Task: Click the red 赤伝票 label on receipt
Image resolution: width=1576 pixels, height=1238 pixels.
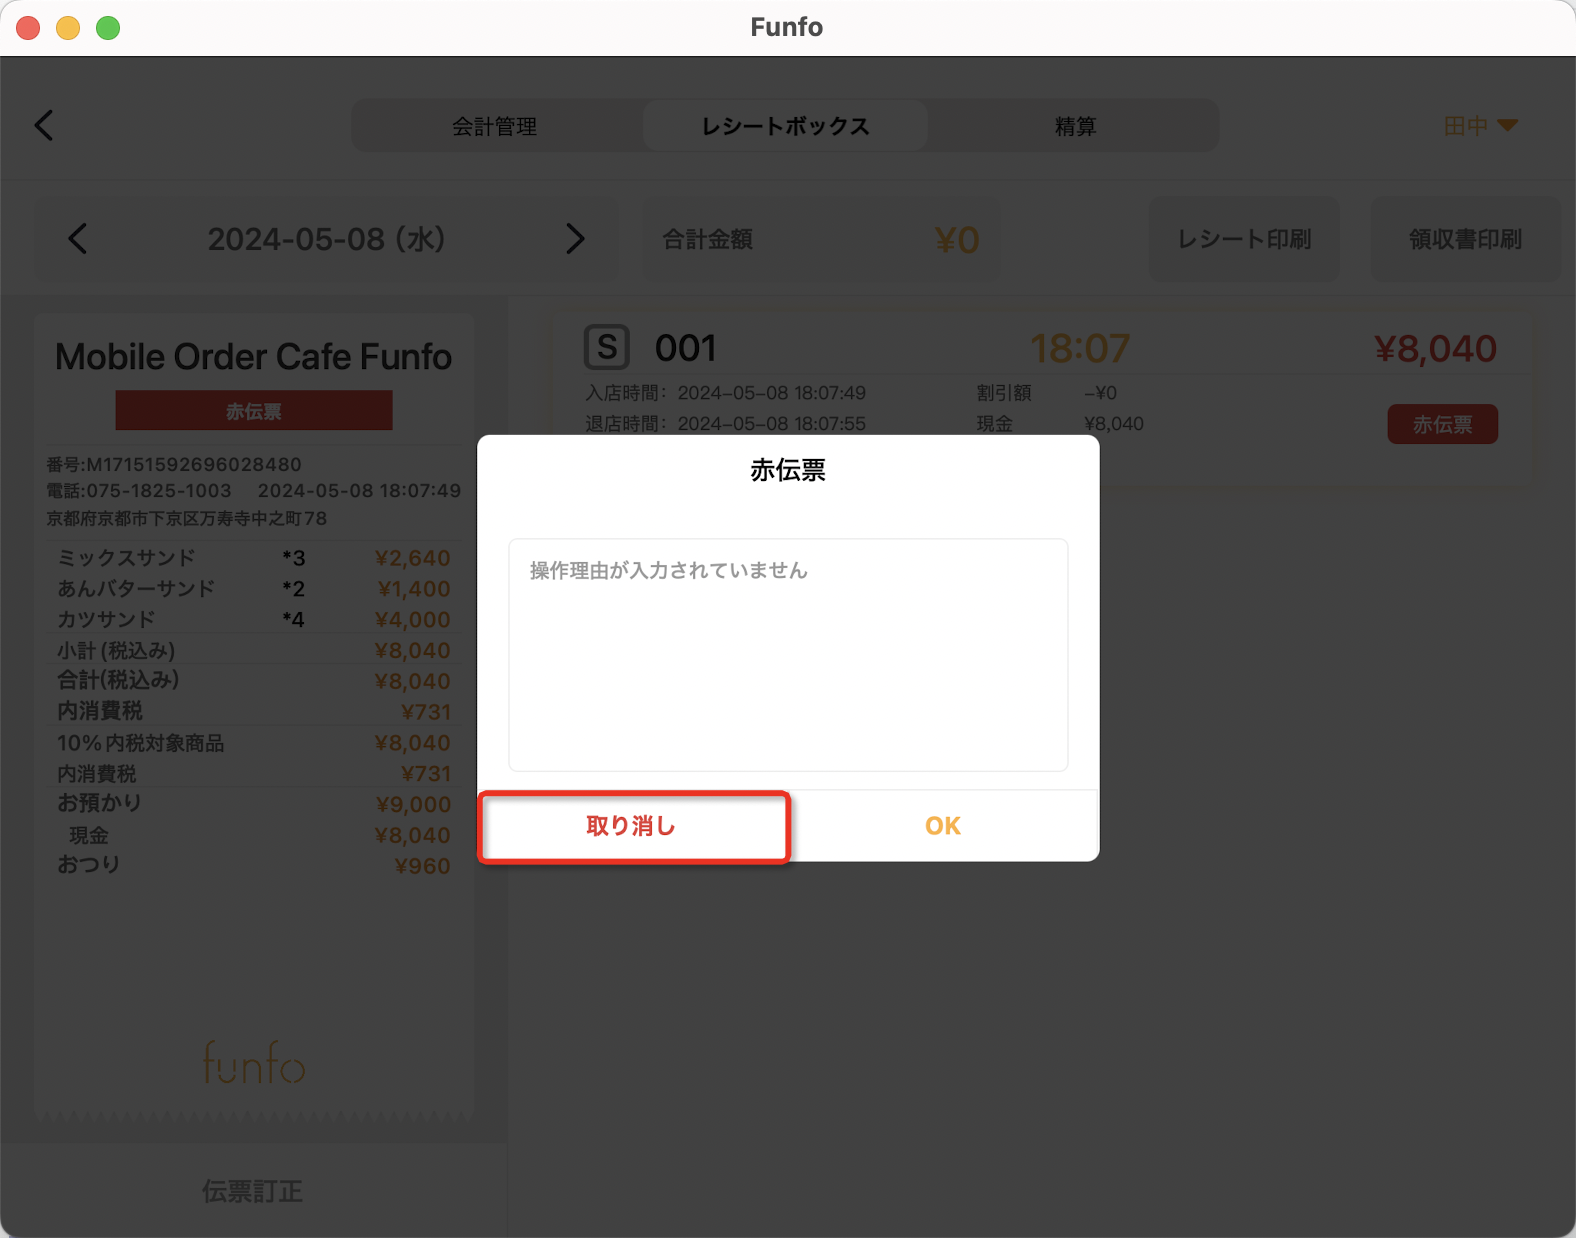Action: (x=254, y=411)
